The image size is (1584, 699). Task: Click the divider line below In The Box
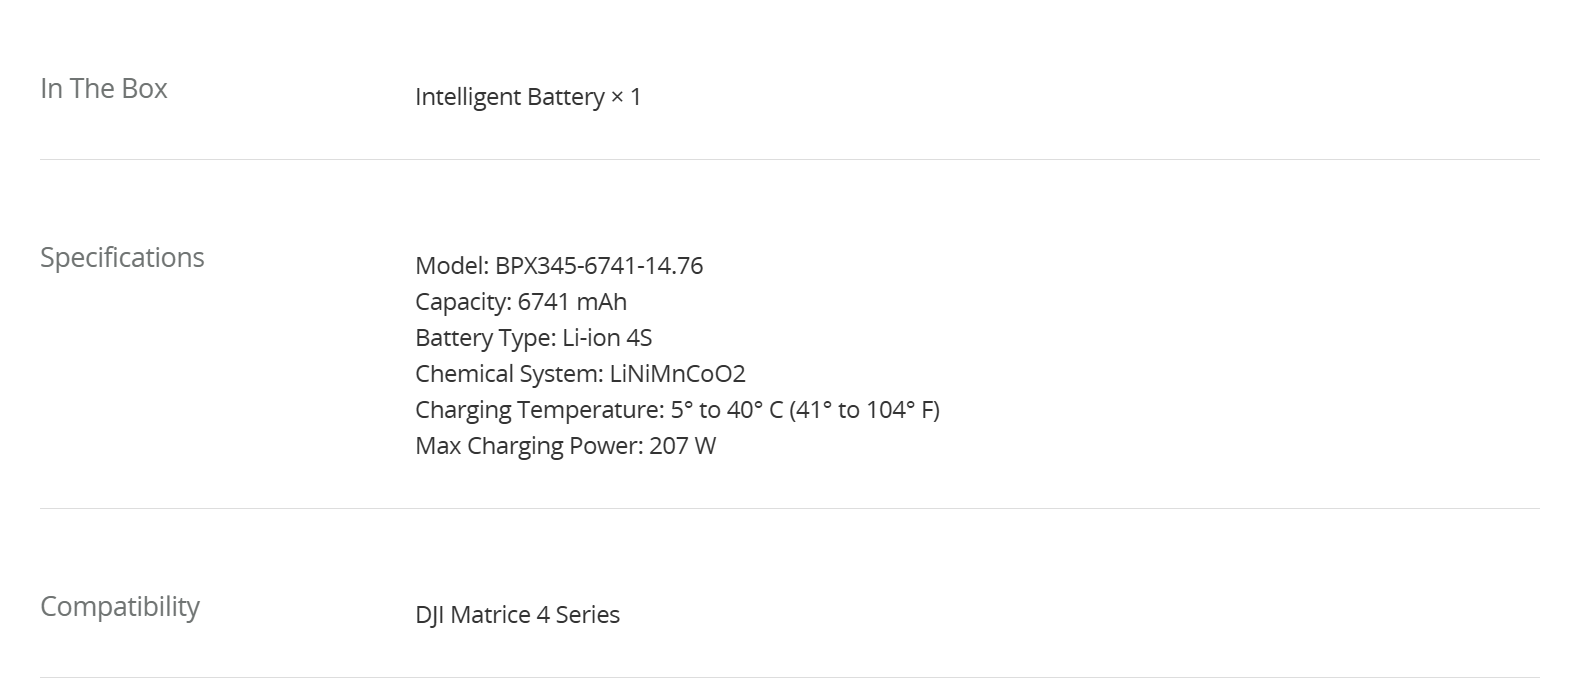790,159
